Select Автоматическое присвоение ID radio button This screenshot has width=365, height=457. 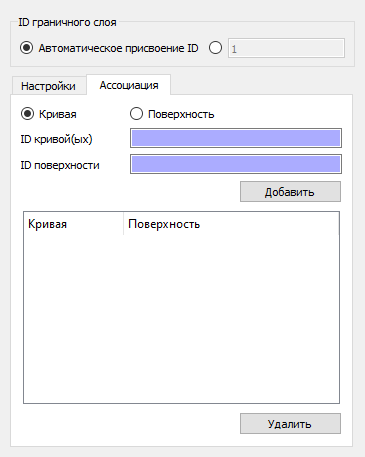pos(26,48)
